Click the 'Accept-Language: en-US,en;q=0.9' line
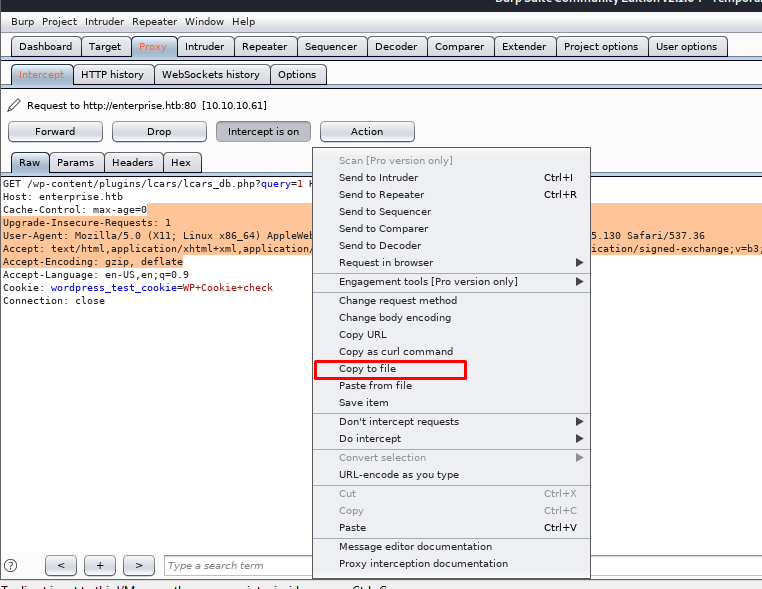762x589 pixels. click(x=96, y=275)
